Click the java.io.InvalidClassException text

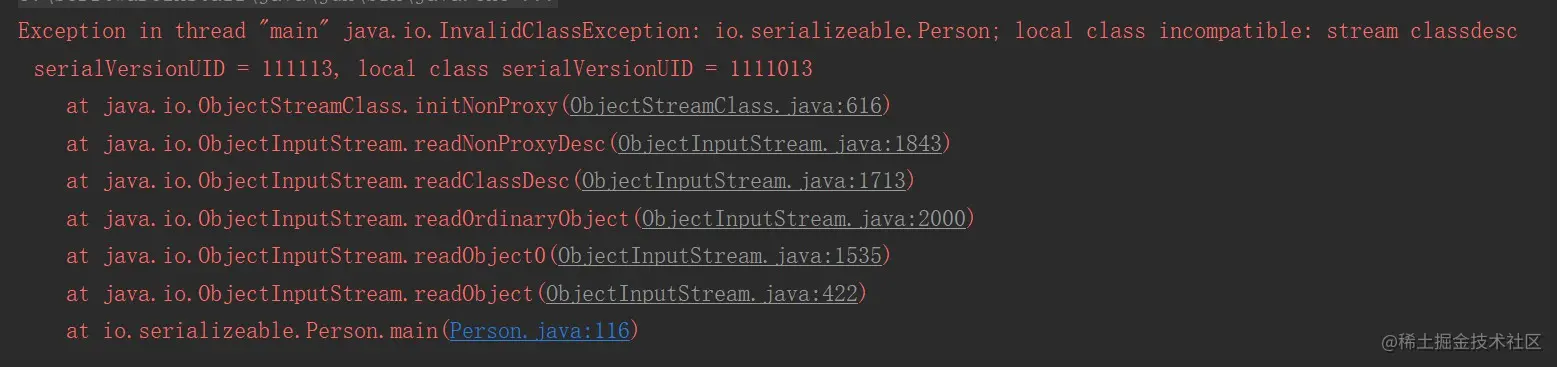[521, 31]
